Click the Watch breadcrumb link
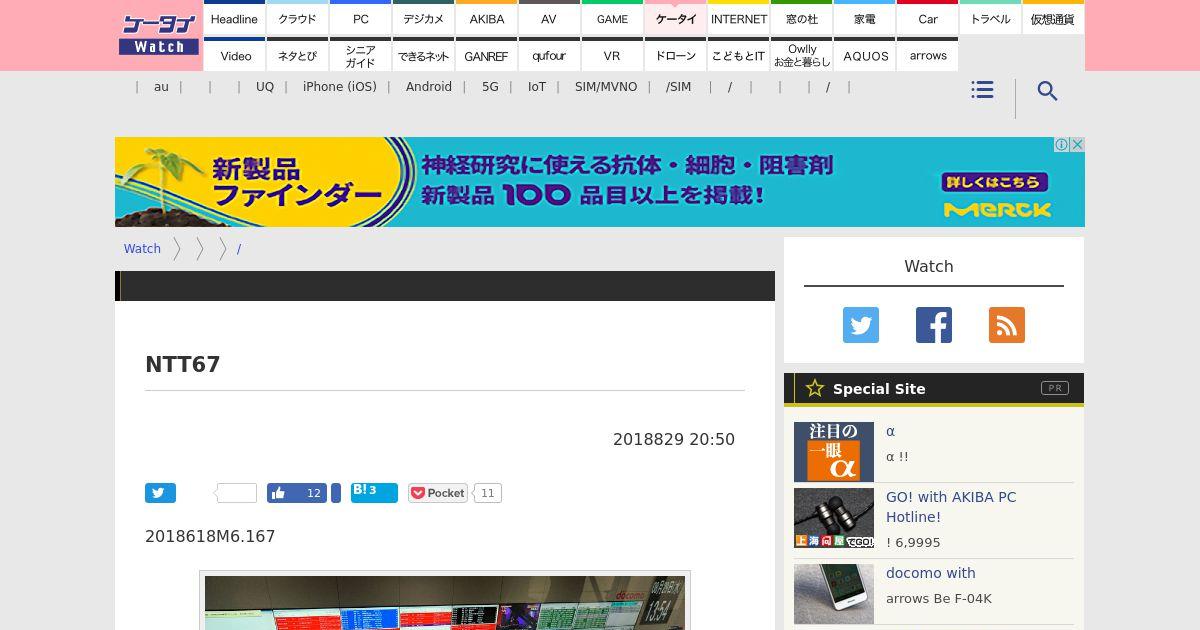This screenshot has width=1200, height=630. (142, 249)
